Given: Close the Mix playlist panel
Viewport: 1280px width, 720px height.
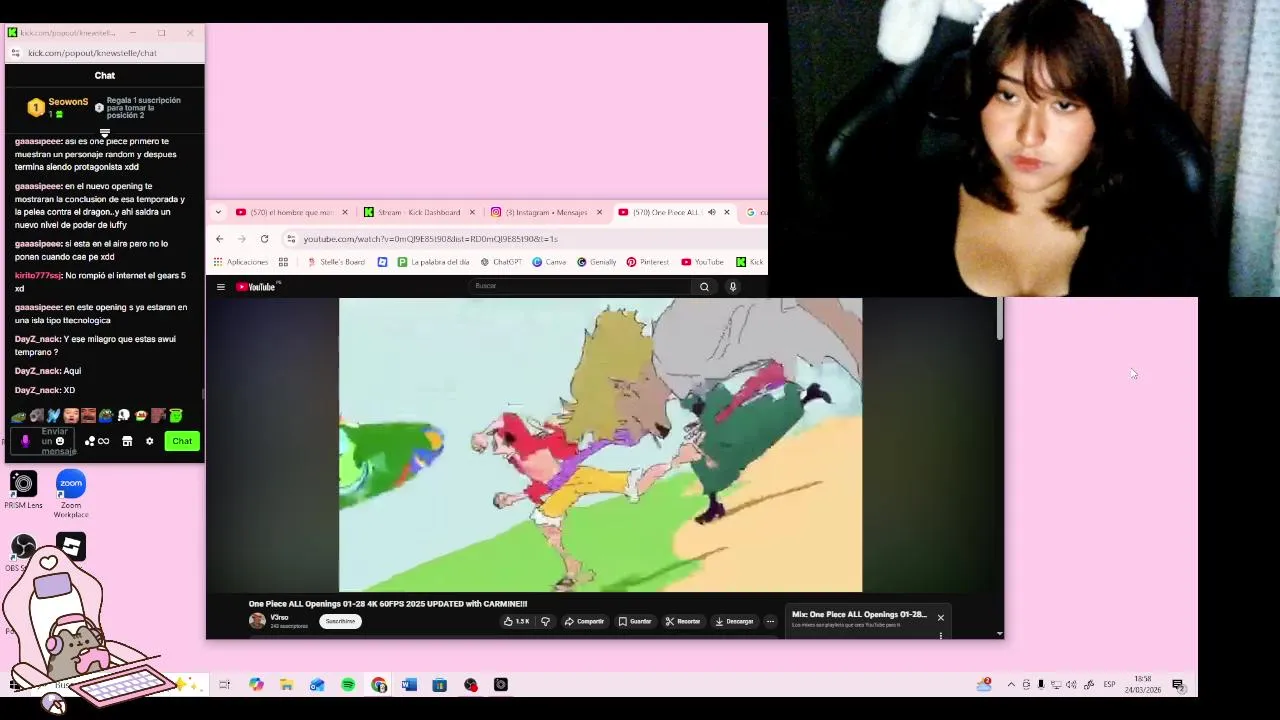Looking at the screenshot, I should tap(940, 618).
